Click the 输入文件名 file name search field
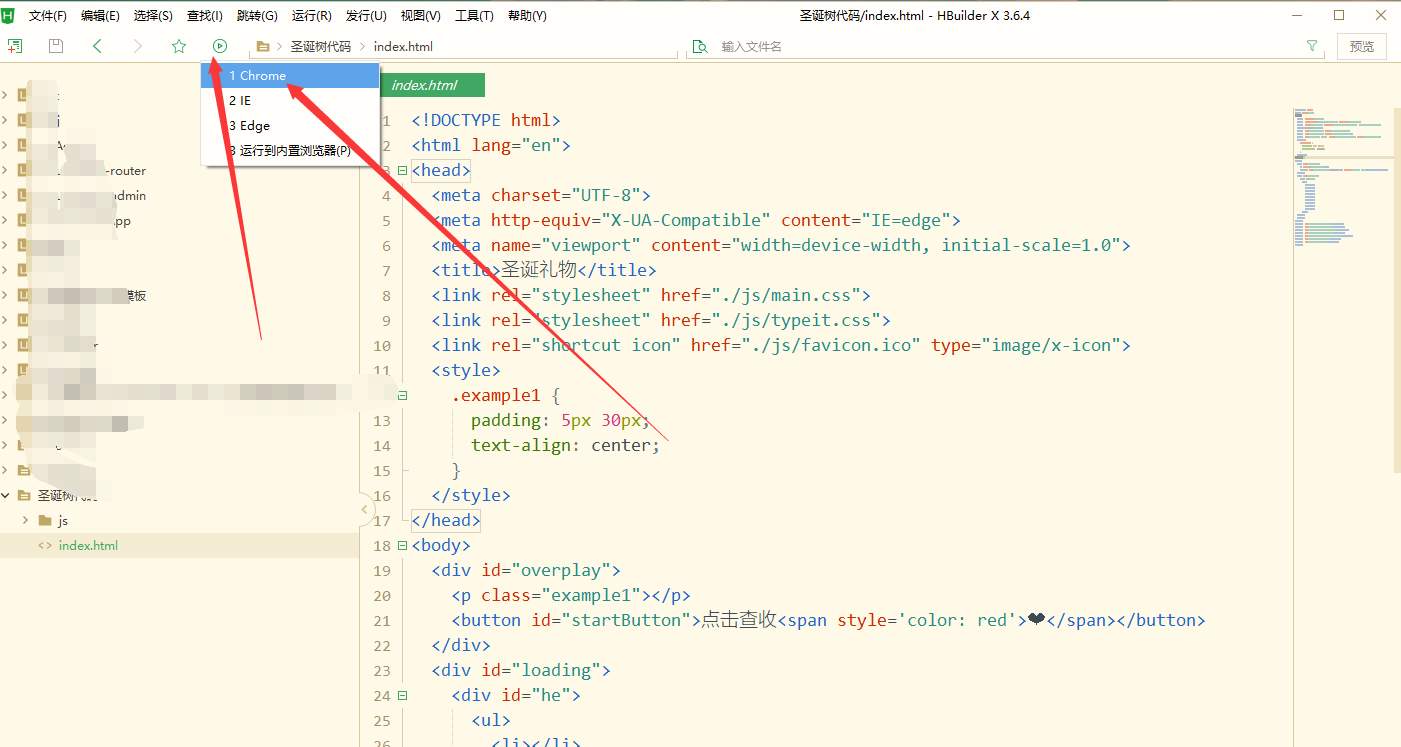 pyautogui.click(x=1005, y=46)
